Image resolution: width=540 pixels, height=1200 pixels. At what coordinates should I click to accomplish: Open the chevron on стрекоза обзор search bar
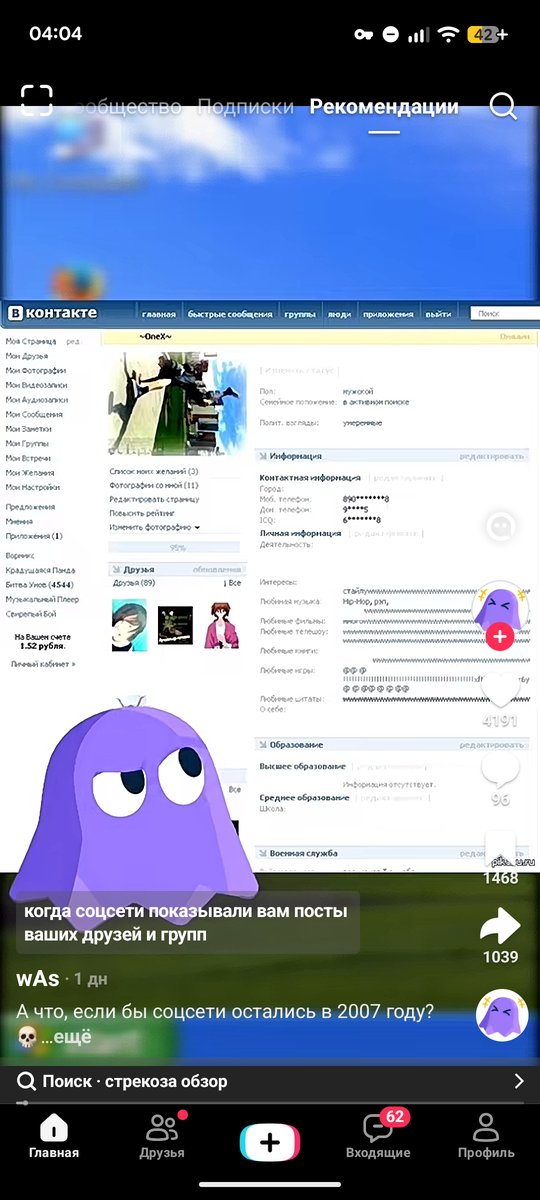pyautogui.click(x=518, y=1081)
